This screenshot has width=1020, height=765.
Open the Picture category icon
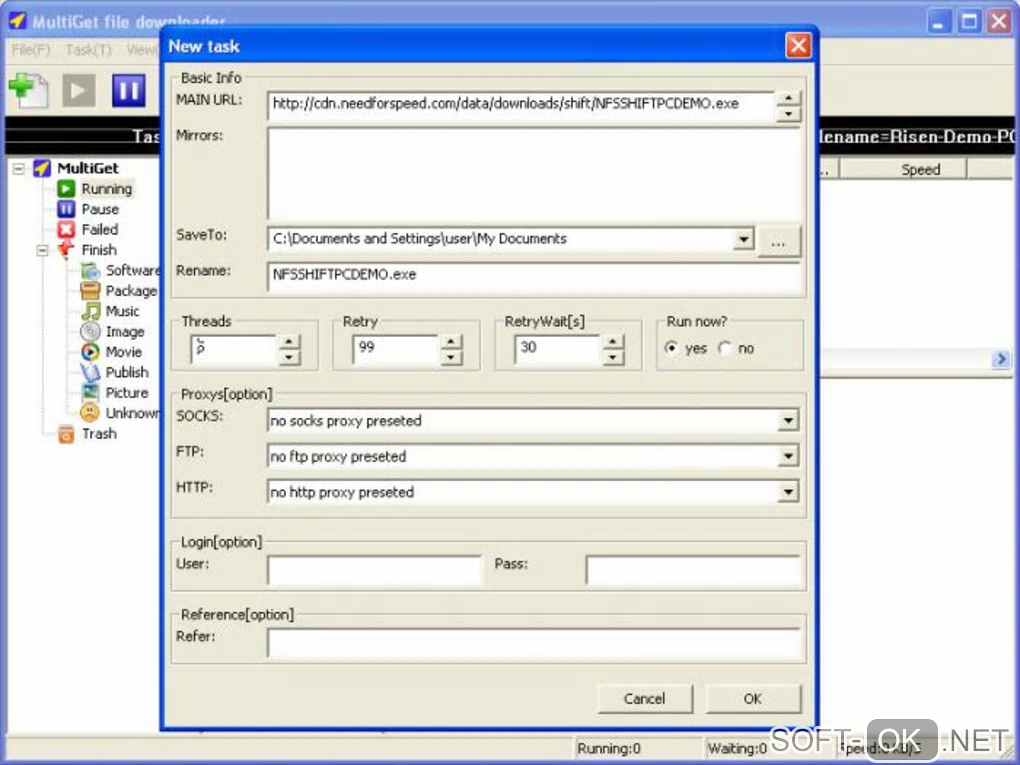pyautogui.click(x=90, y=392)
